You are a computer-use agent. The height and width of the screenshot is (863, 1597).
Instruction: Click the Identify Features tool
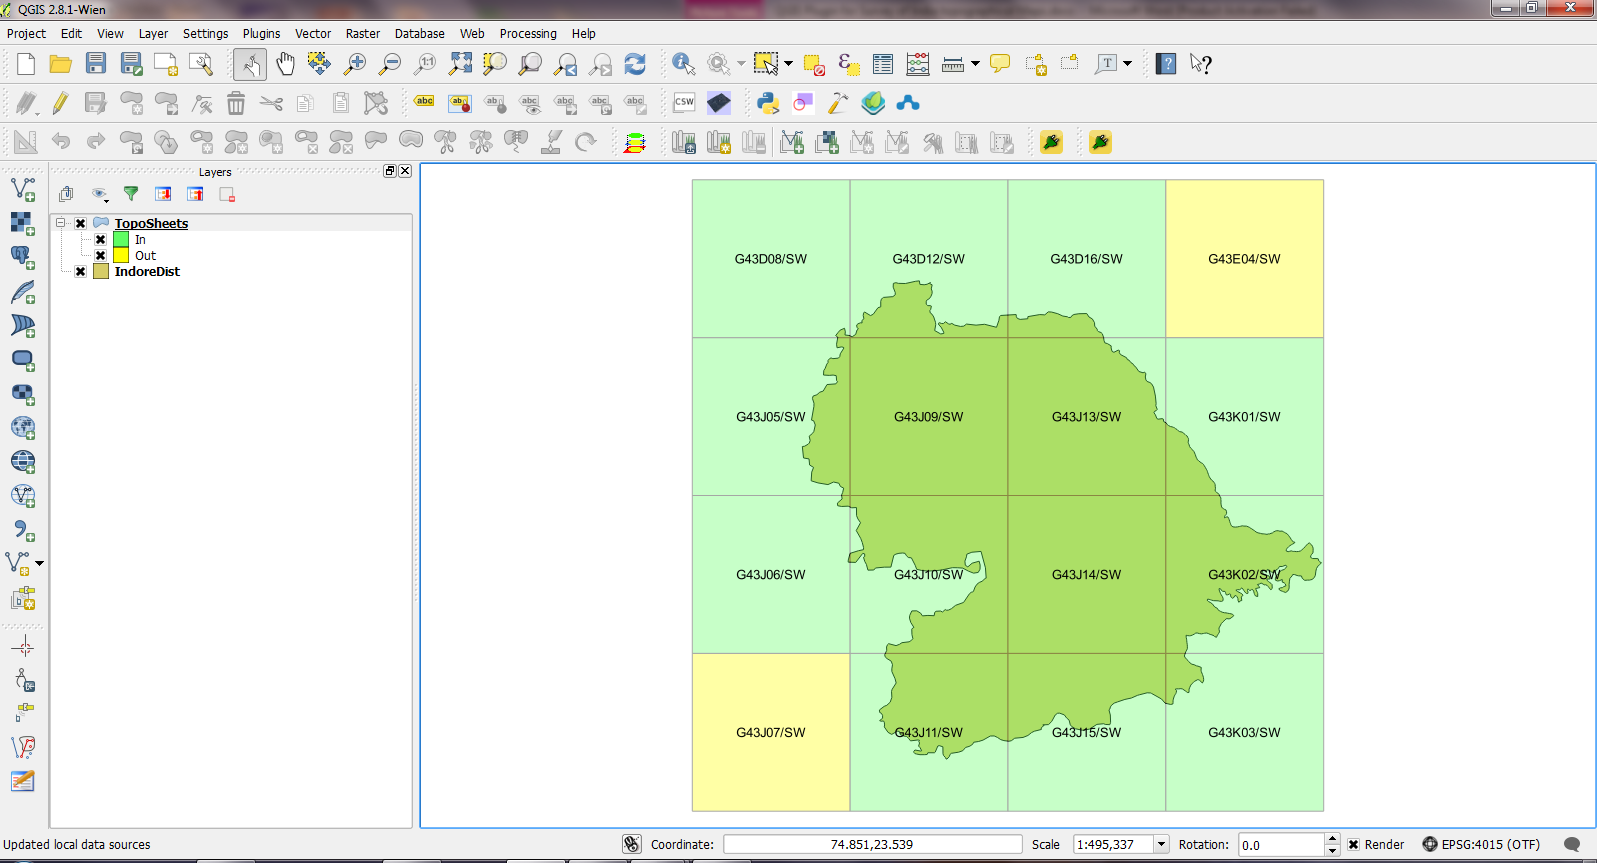point(683,64)
